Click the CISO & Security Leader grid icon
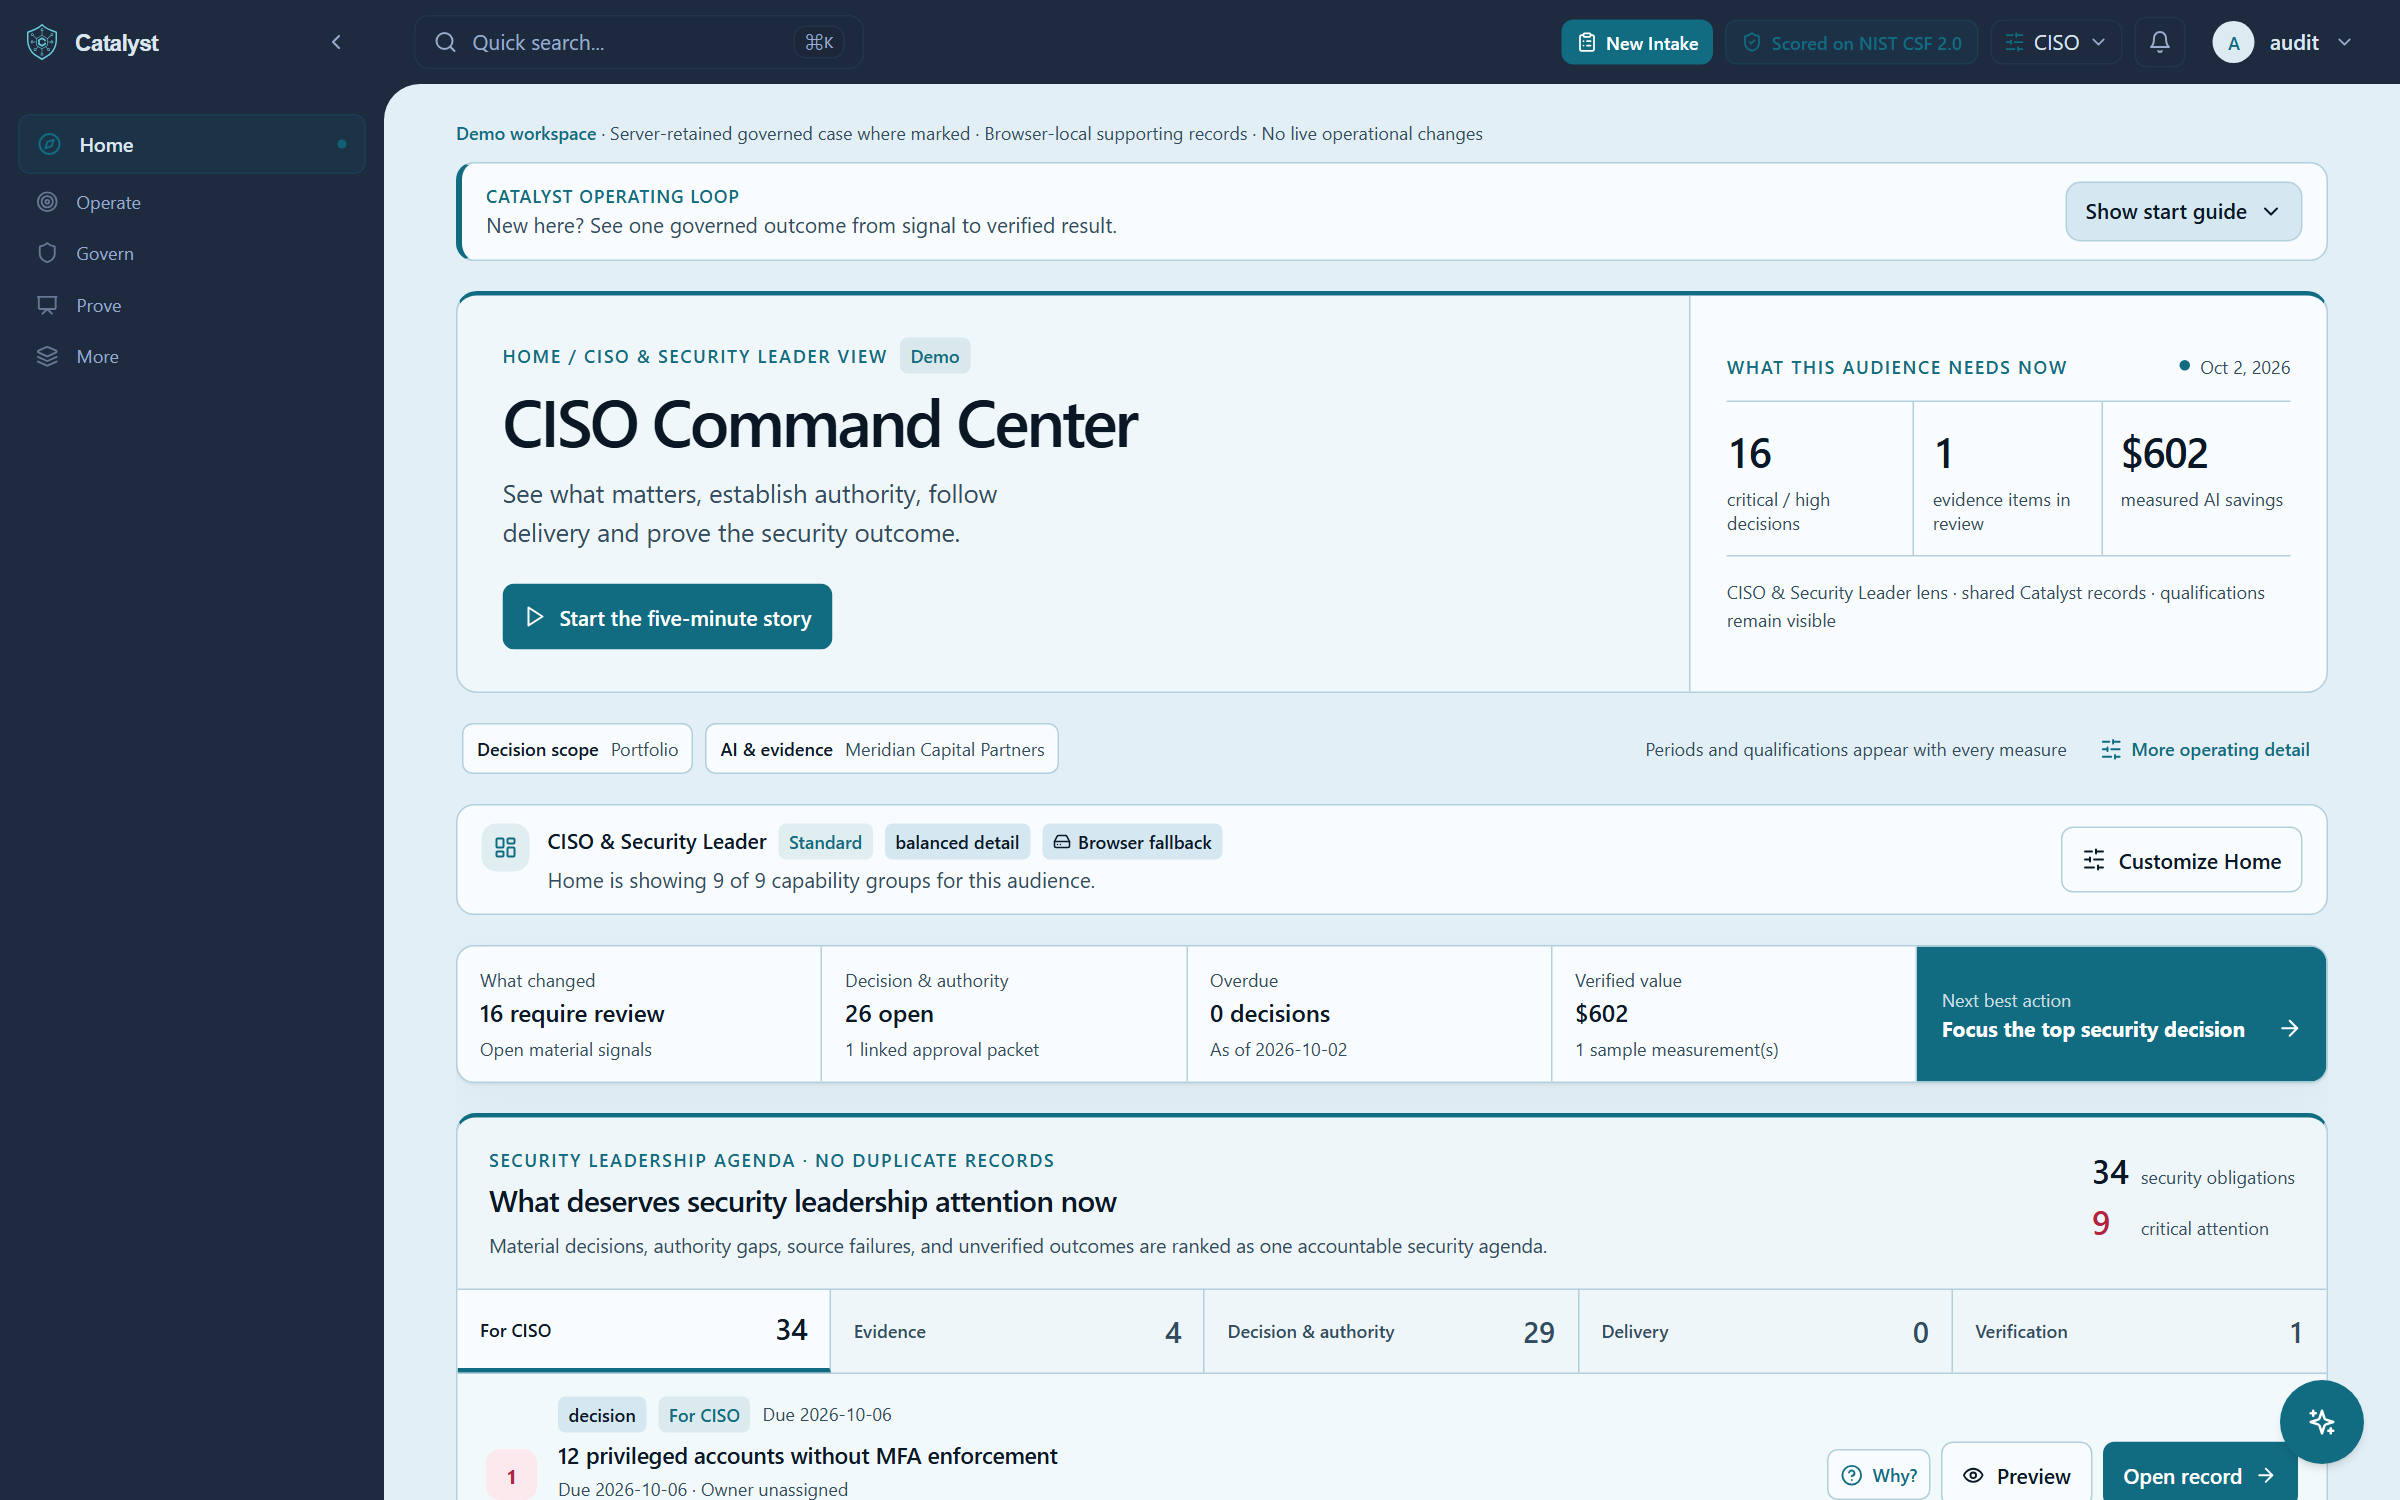Viewport: 2400px width, 1500px height. pyautogui.click(x=505, y=847)
